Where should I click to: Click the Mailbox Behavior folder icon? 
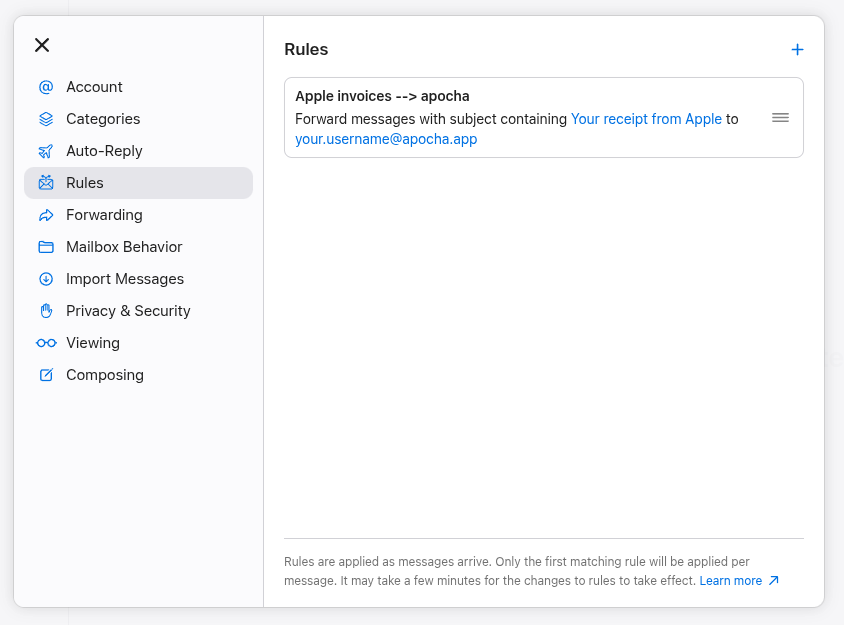click(x=46, y=247)
